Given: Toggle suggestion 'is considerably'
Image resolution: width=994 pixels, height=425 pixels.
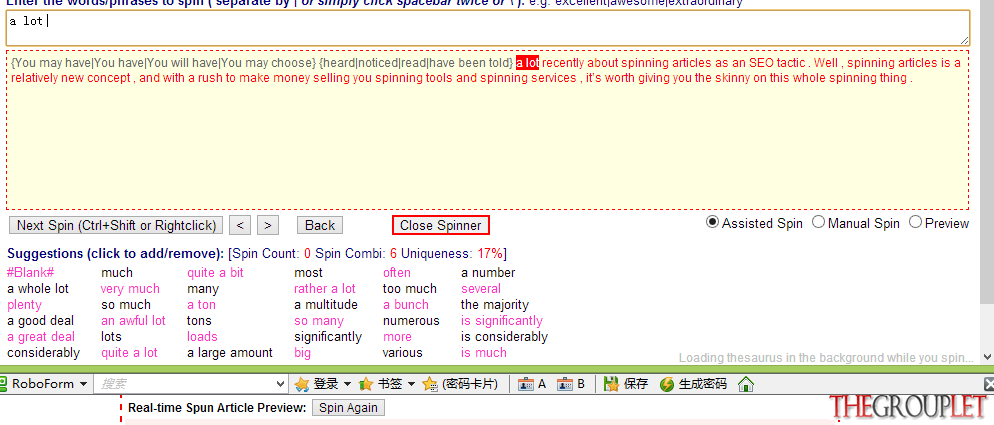Looking at the screenshot, I should (504, 337).
